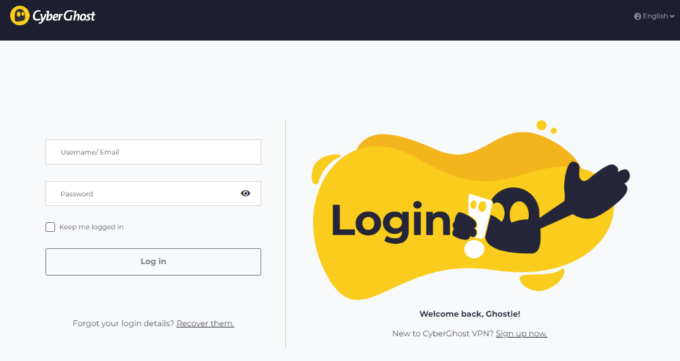Click the dark ghost mascot illustration

(514, 221)
